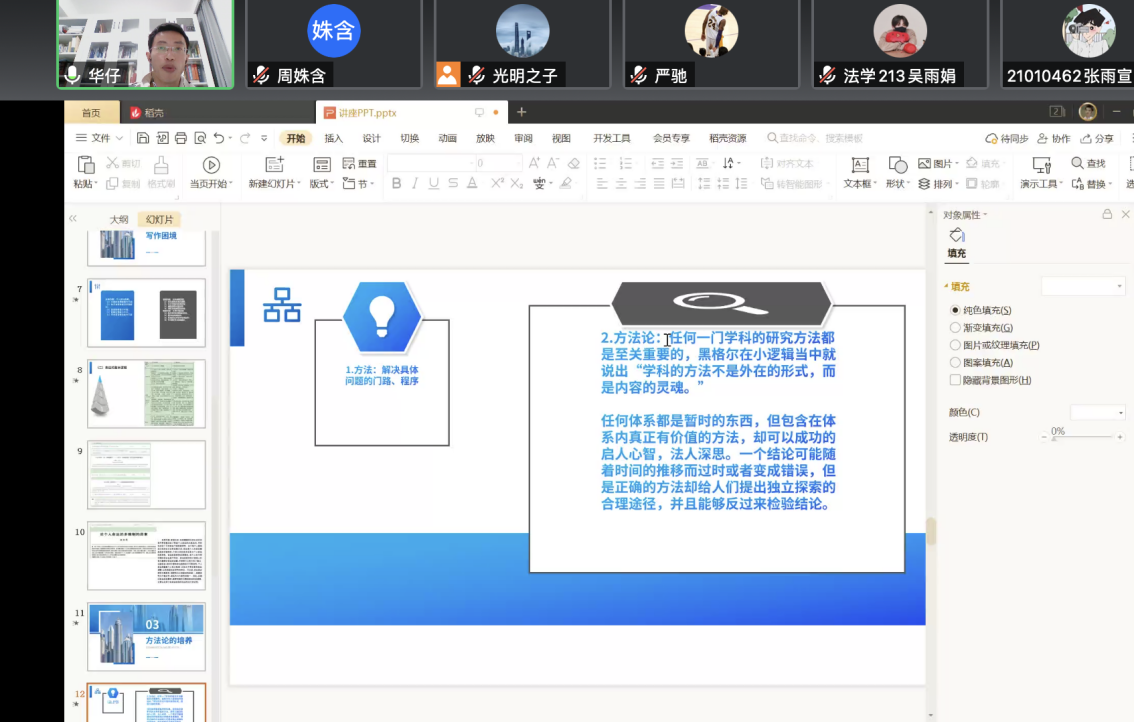The height and width of the screenshot is (722, 1134).
Task: Click the 分享 share button
Action: pyautogui.click(x=1098, y=138)
